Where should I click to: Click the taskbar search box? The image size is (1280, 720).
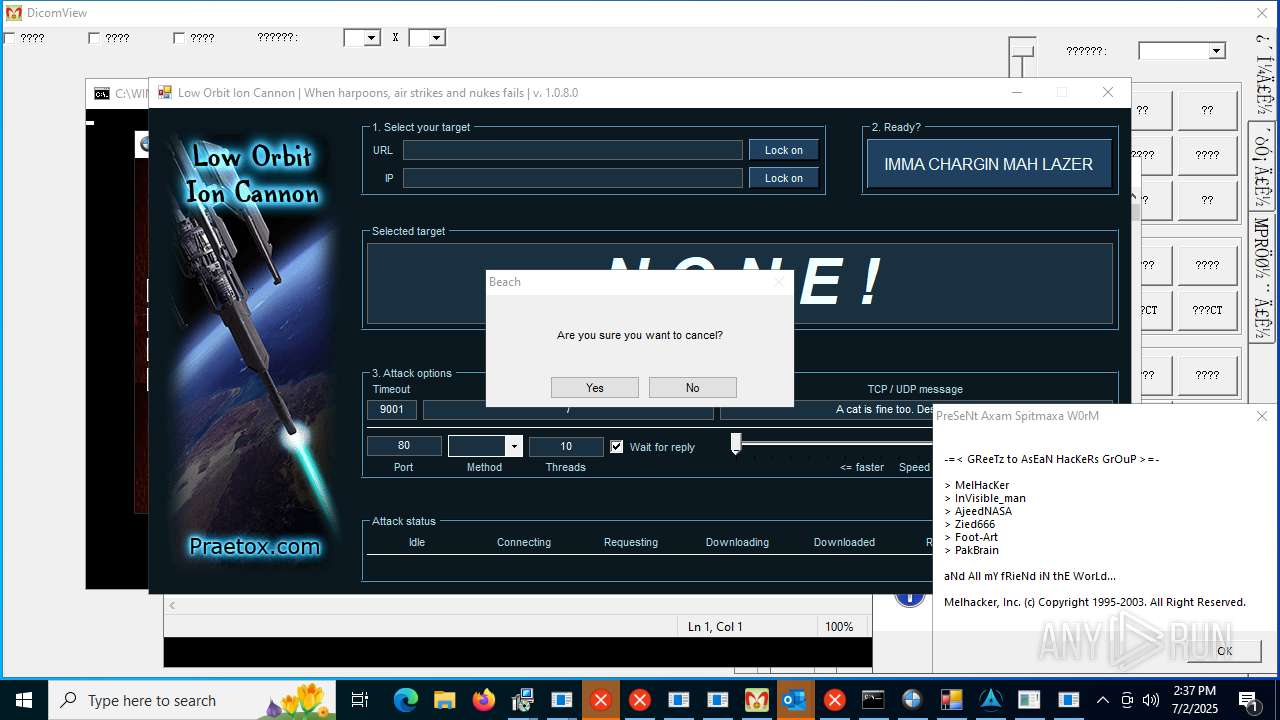pyautogui.click(x=193, y=700)
